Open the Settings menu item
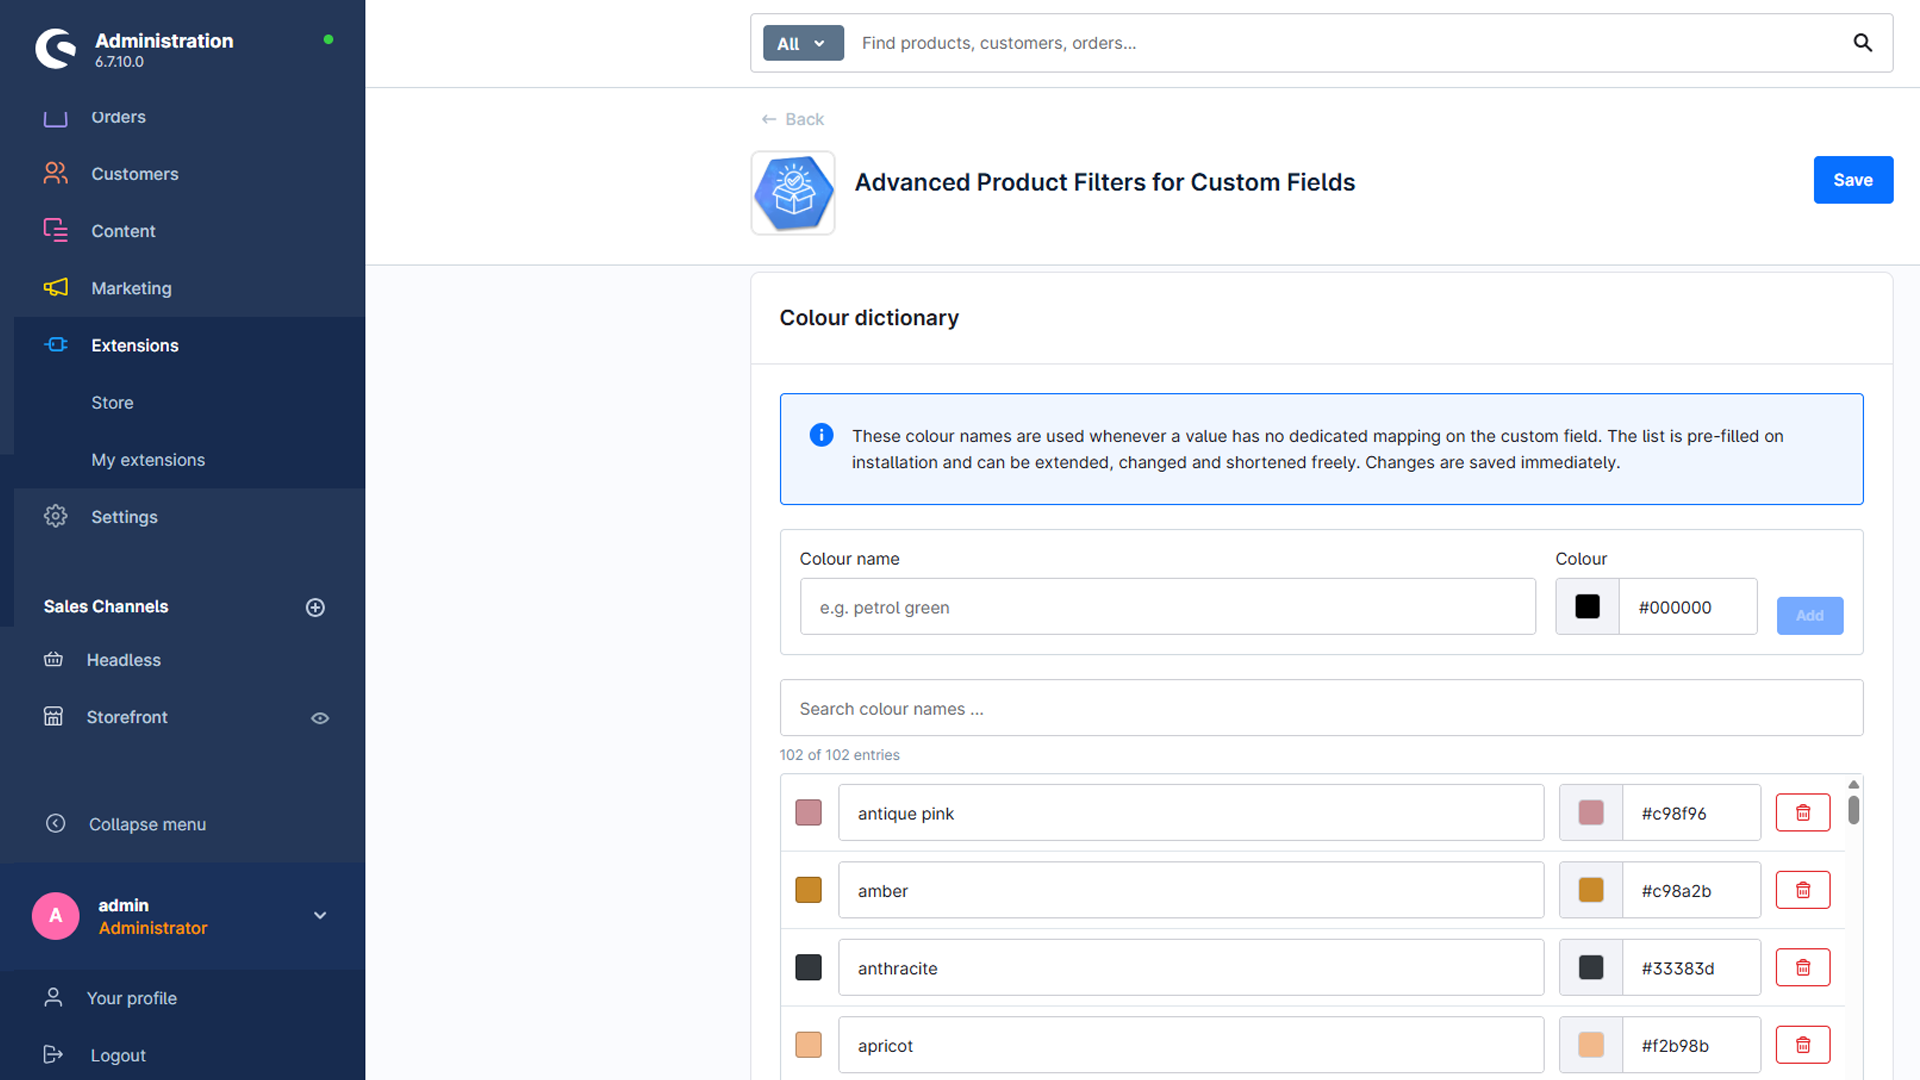 click(124, 516)
